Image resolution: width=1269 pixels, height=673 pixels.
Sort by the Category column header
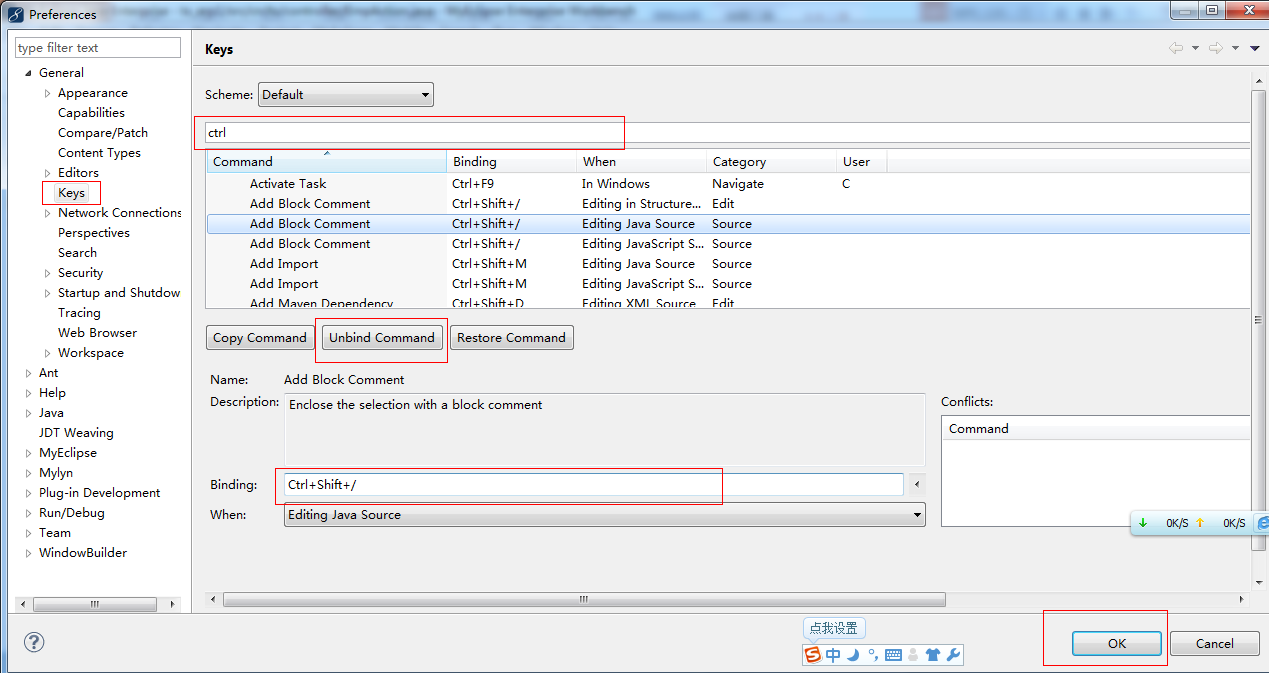[771, 161]
